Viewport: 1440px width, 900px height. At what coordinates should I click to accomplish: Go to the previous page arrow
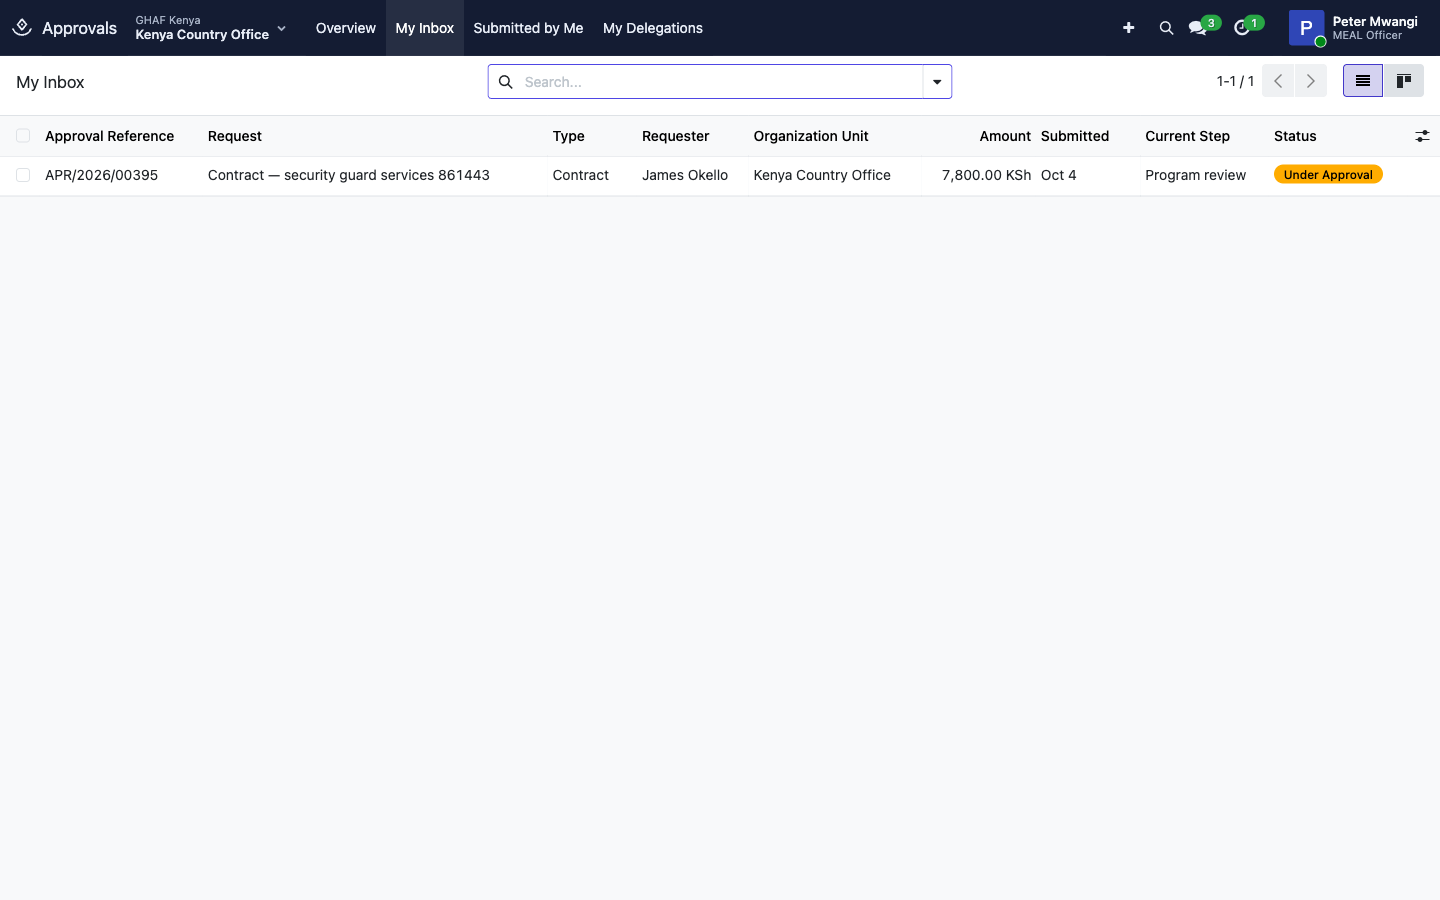pyautogui.click(x=1278, y=81)
